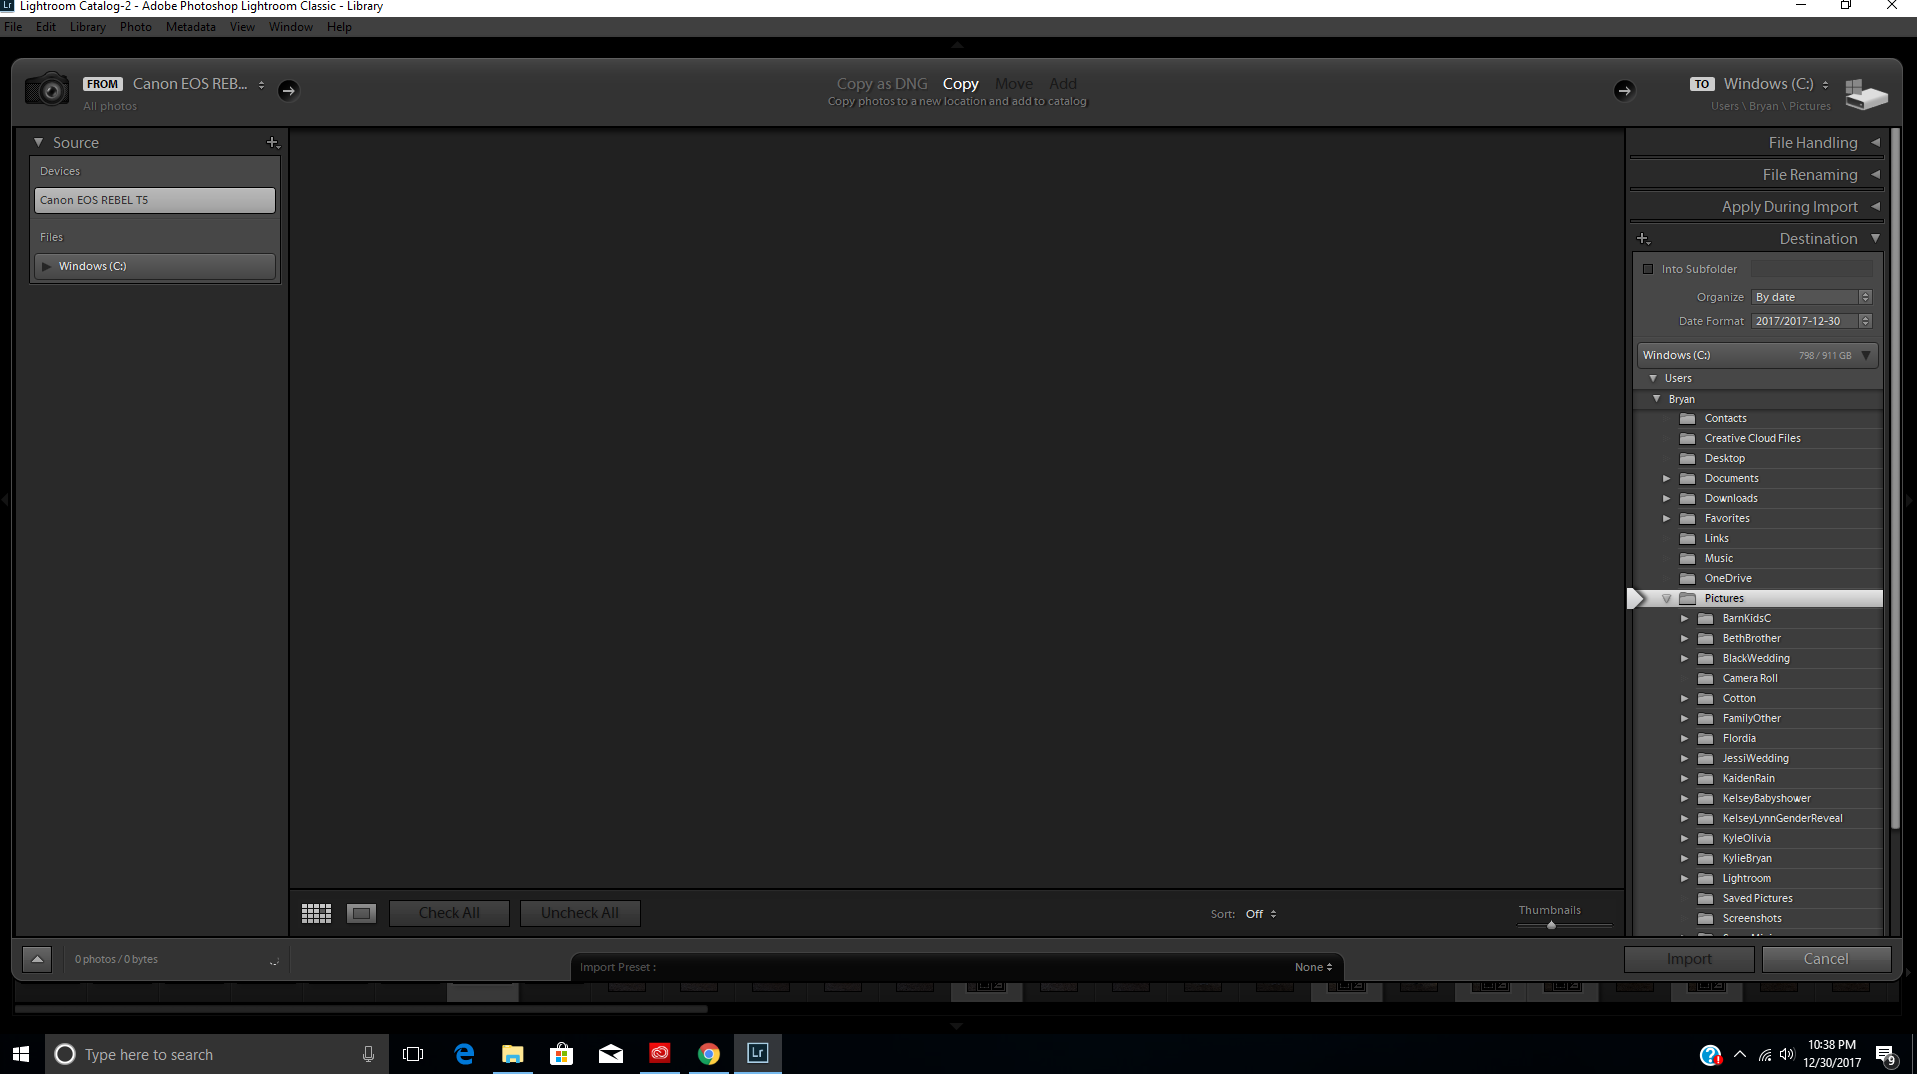Image resolution: width=1917 pixels, height=1074 pixels.
Task: Click the network icon in system tray
Action: coord(1765,1055)
